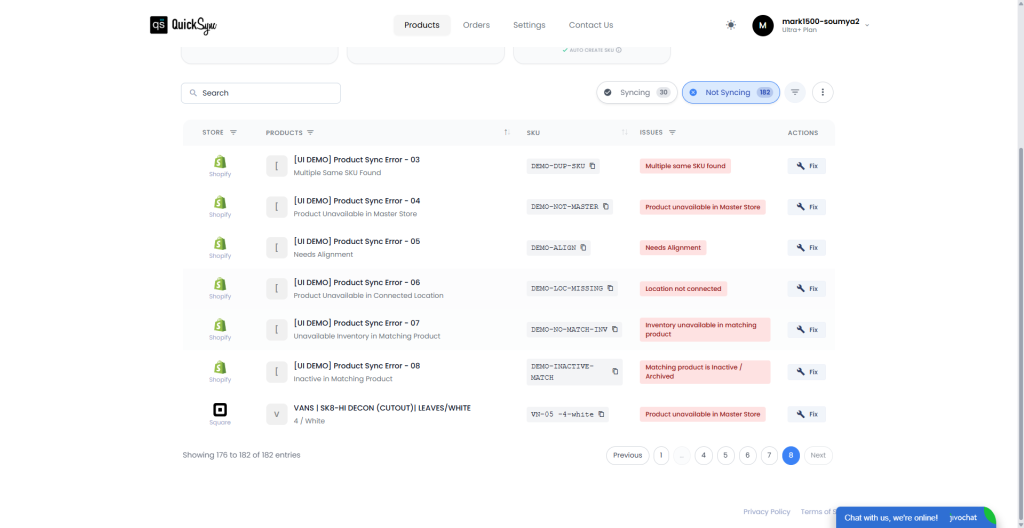Go to page 6
The width and height of the screenshot is (1024, 528).
pos(747,455)
